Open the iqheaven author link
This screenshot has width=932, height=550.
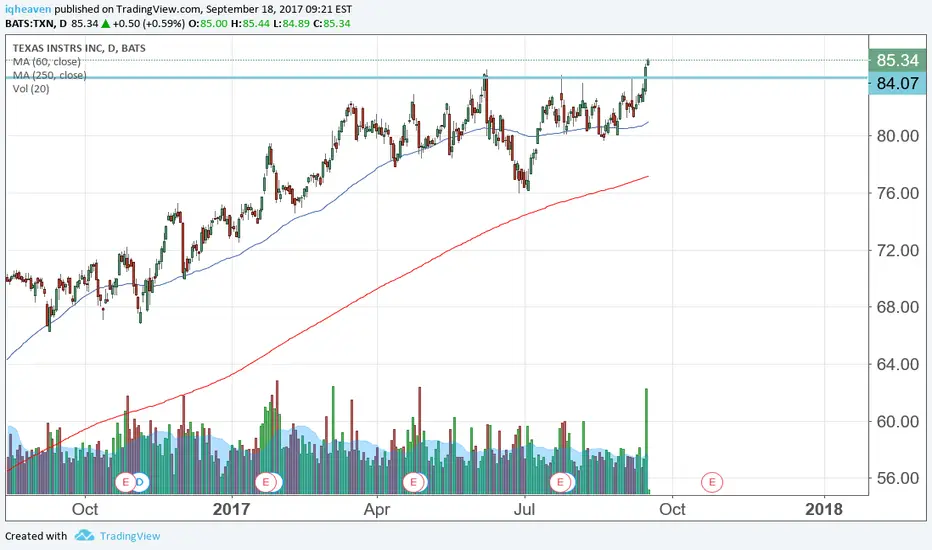pyautogui.click(x=28, y=10)
